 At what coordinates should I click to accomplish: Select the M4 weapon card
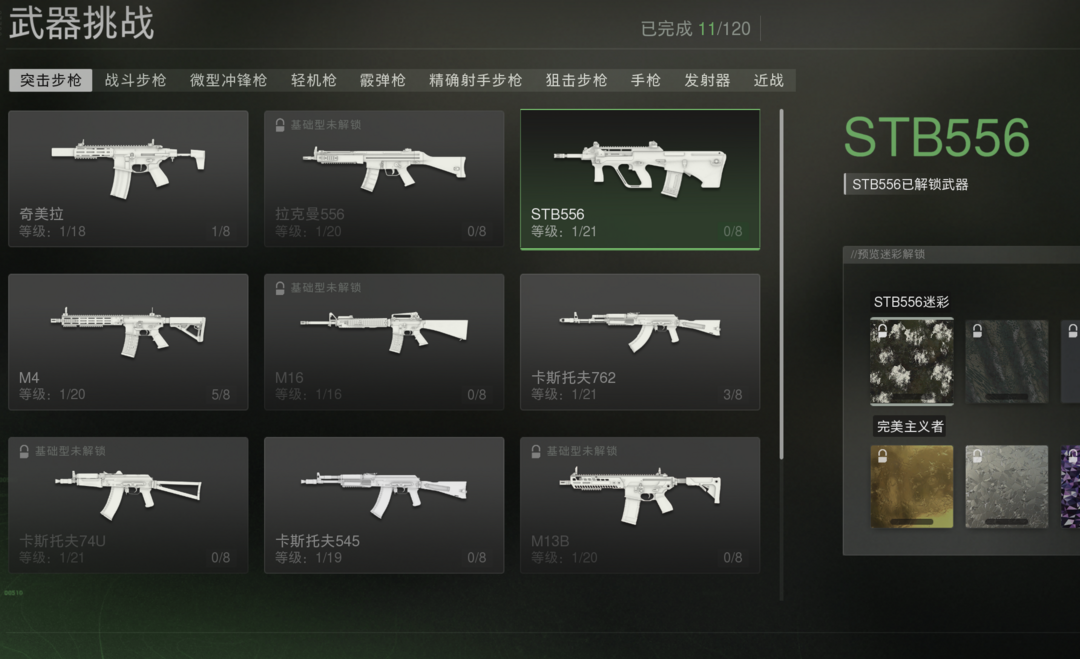pos(128,342)
